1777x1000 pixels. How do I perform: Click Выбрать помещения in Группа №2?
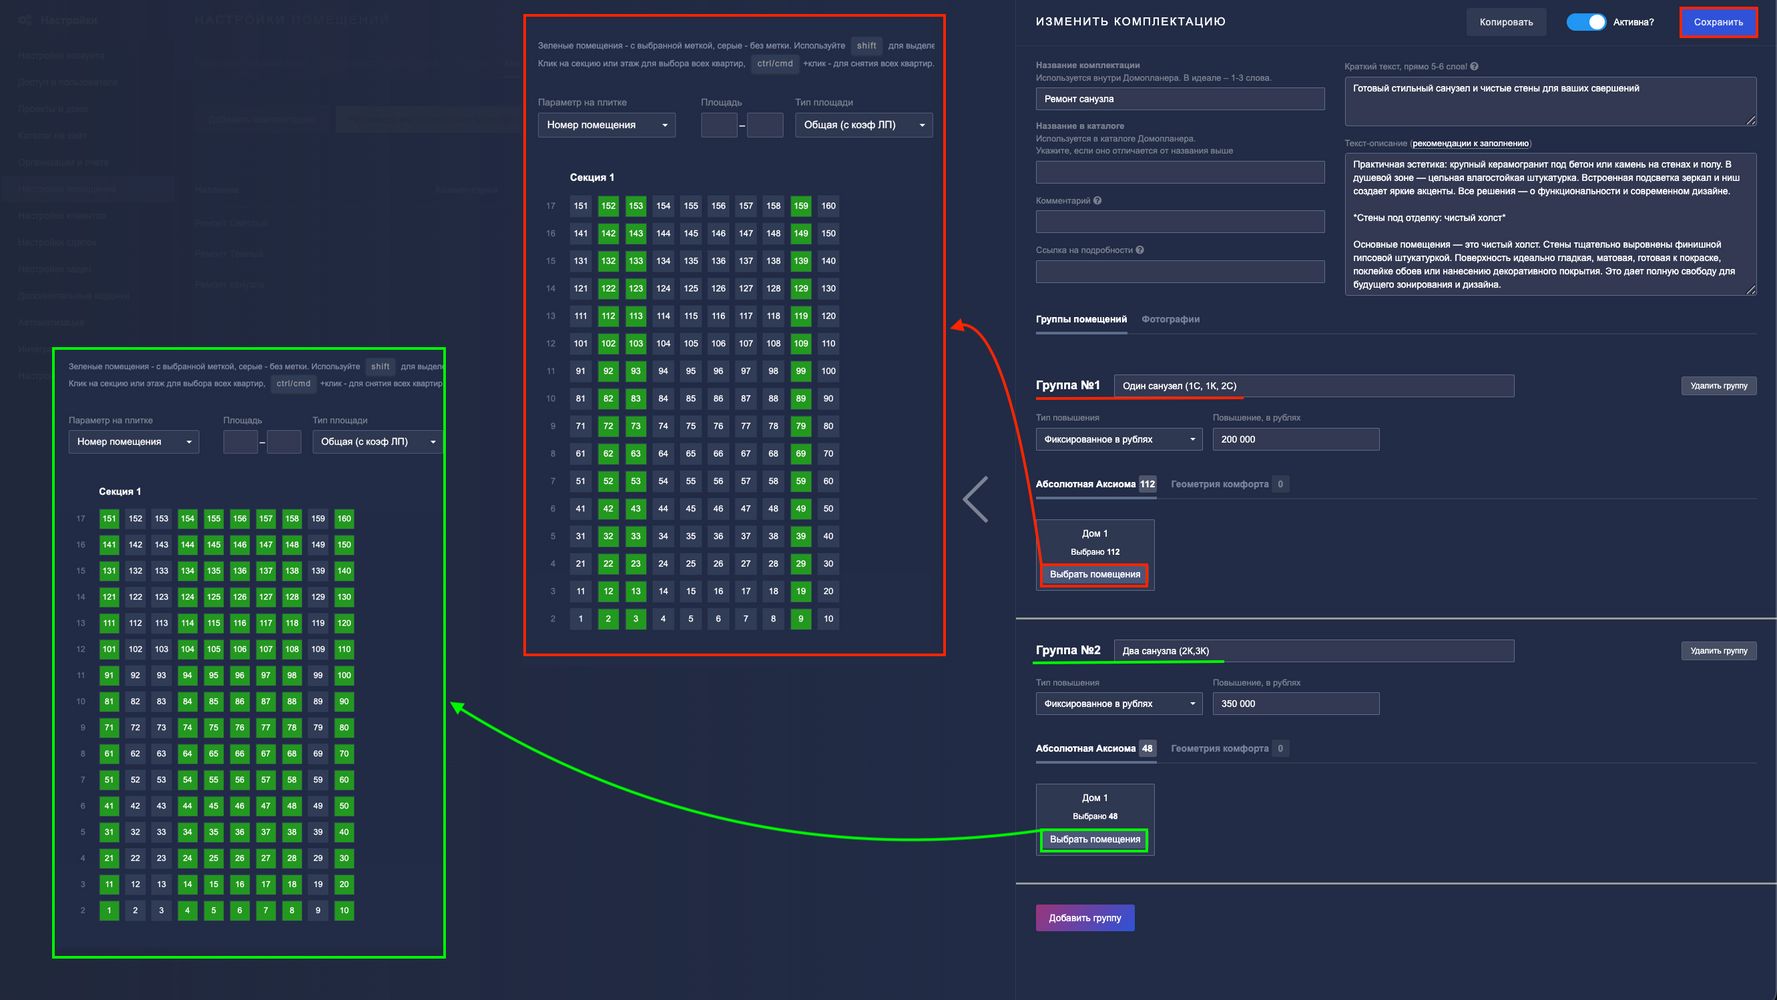coord(1094,840)
